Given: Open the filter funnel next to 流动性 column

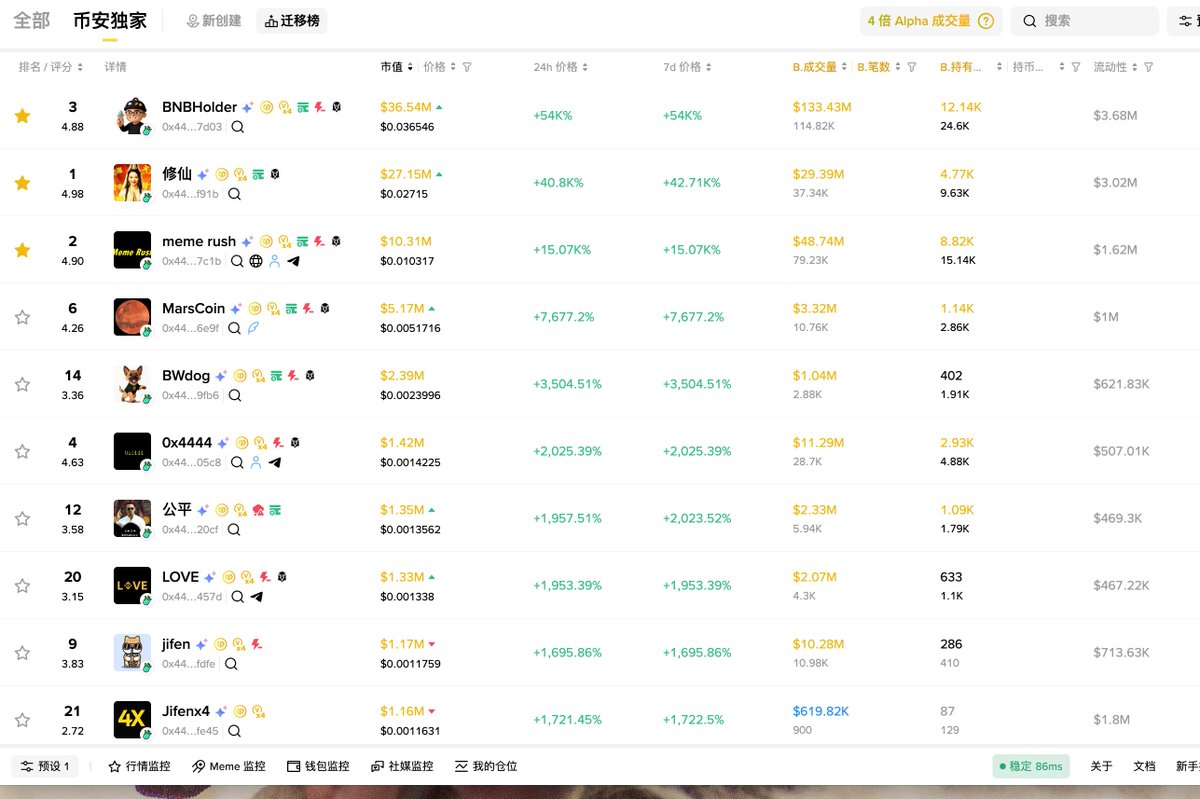Looking at the screenshot, I should pos(1149,67).
